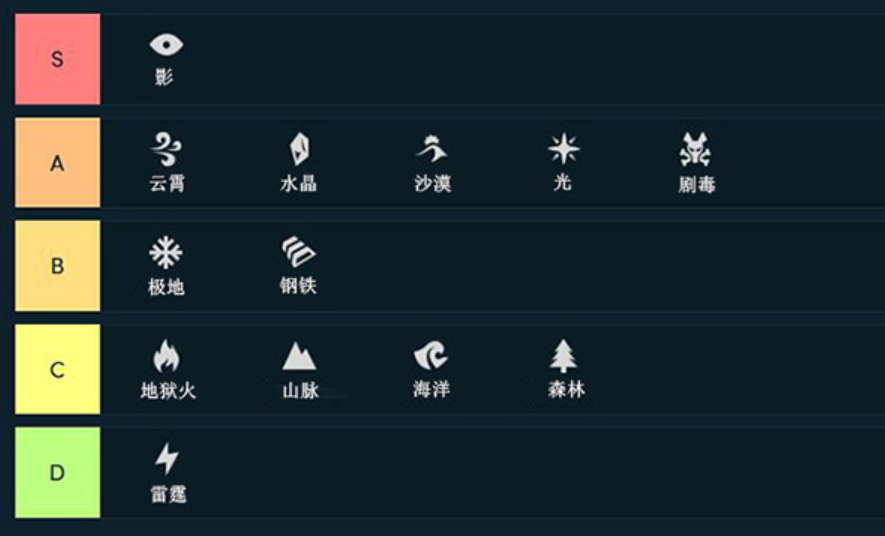The image size is (885, 536).
Task: Click the red S tier label
Action: (57, 59)
